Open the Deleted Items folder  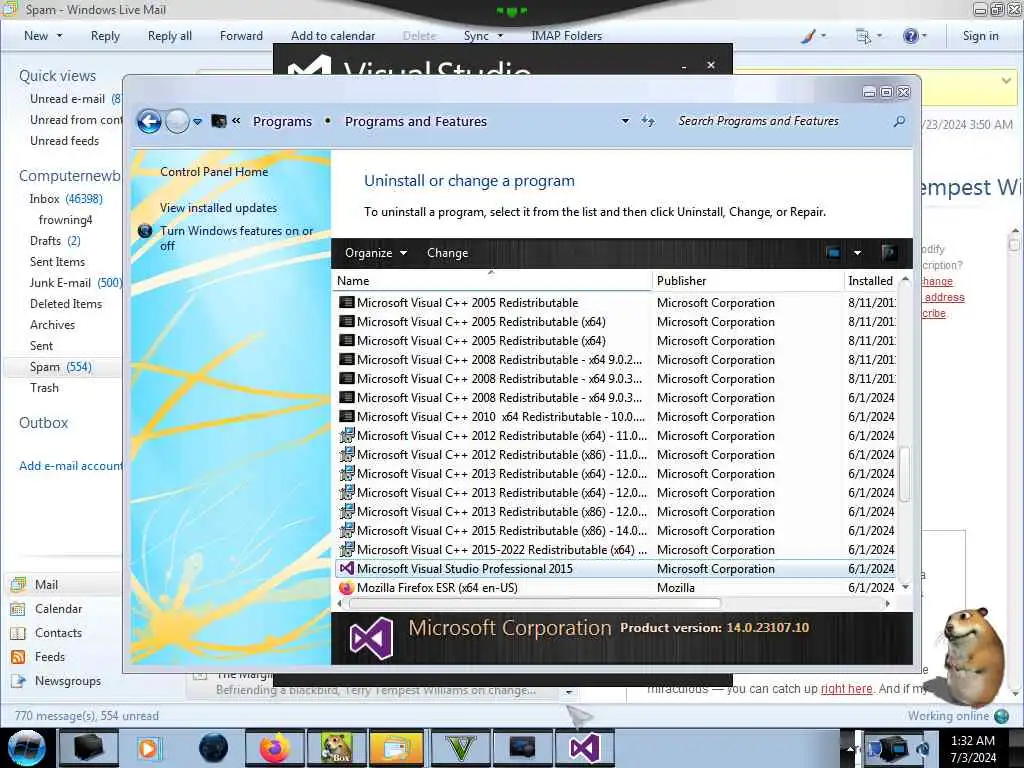point(66,304)
